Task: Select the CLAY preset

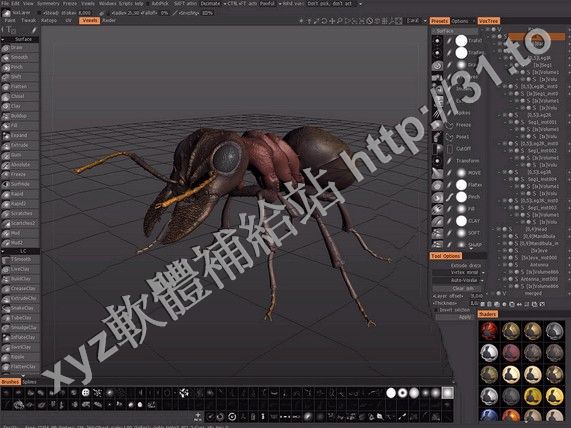Action: coord(460,221)
